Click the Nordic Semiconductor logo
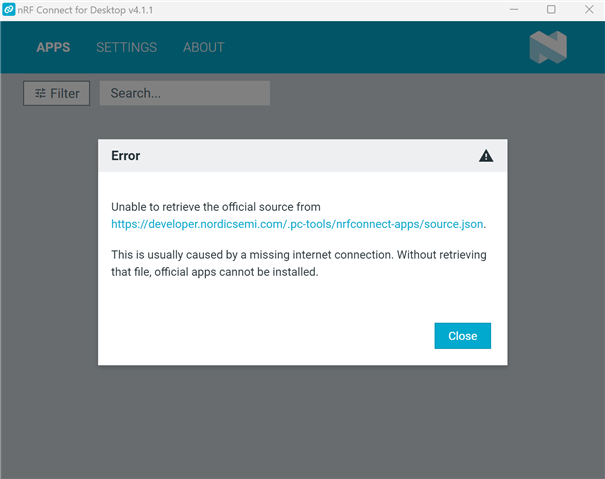 pos(548,47)
